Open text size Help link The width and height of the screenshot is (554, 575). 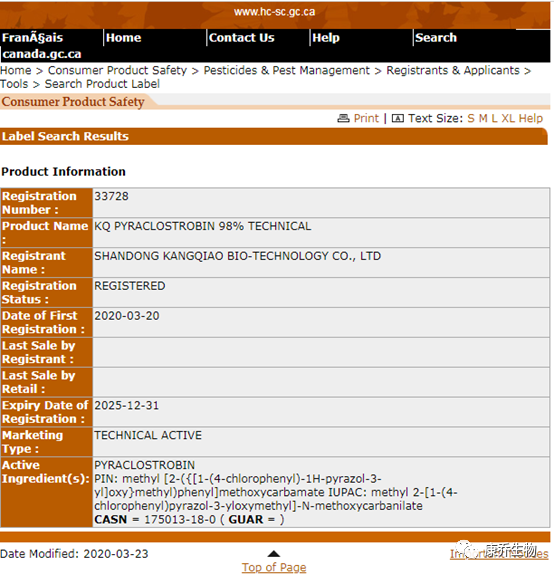(x=531, y=118)
